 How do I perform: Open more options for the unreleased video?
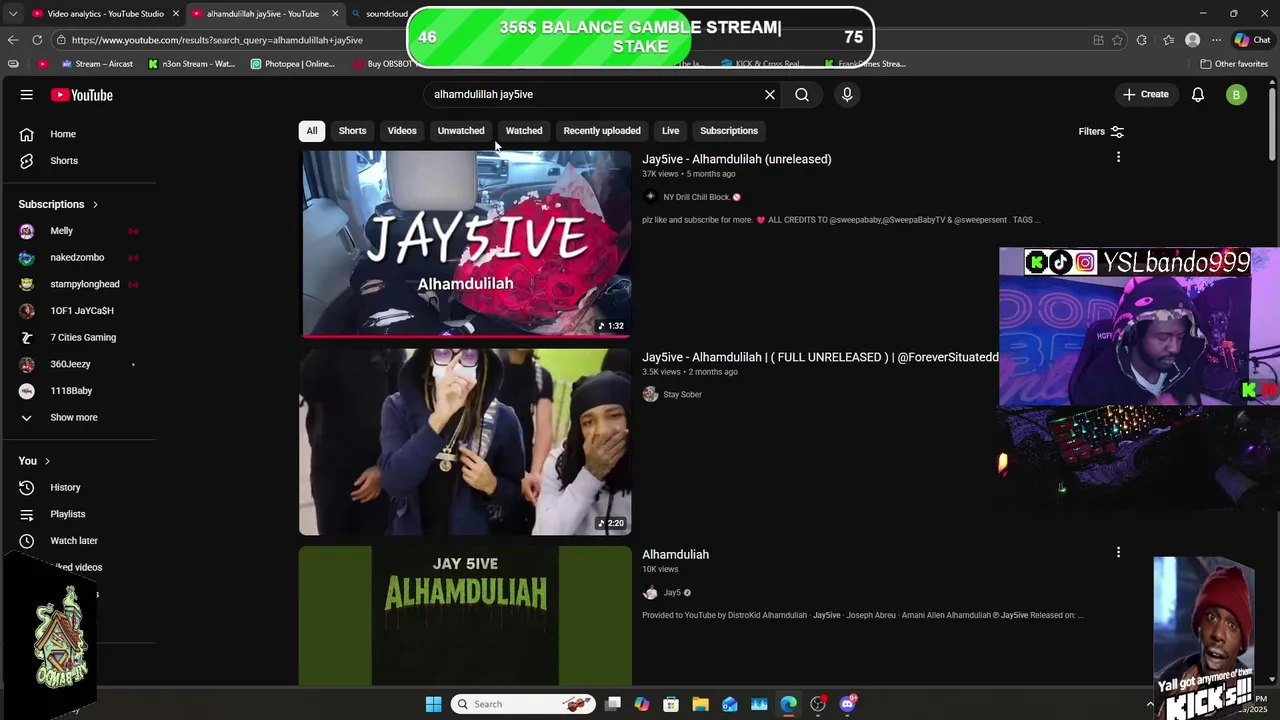pyautogui.click(x=1118, y=157)
